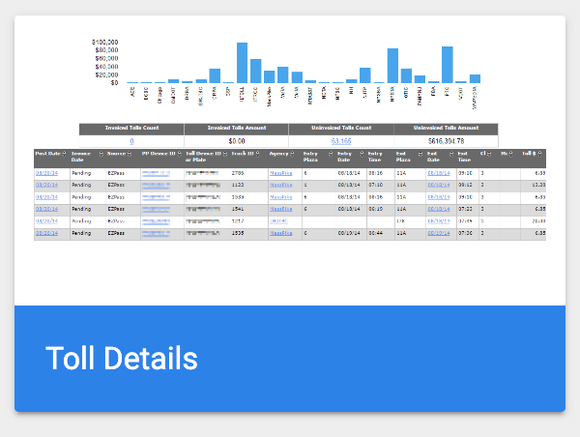580x437 pixels.
Task: Sort by Entry Date header icon
Action: click(362, 154)
